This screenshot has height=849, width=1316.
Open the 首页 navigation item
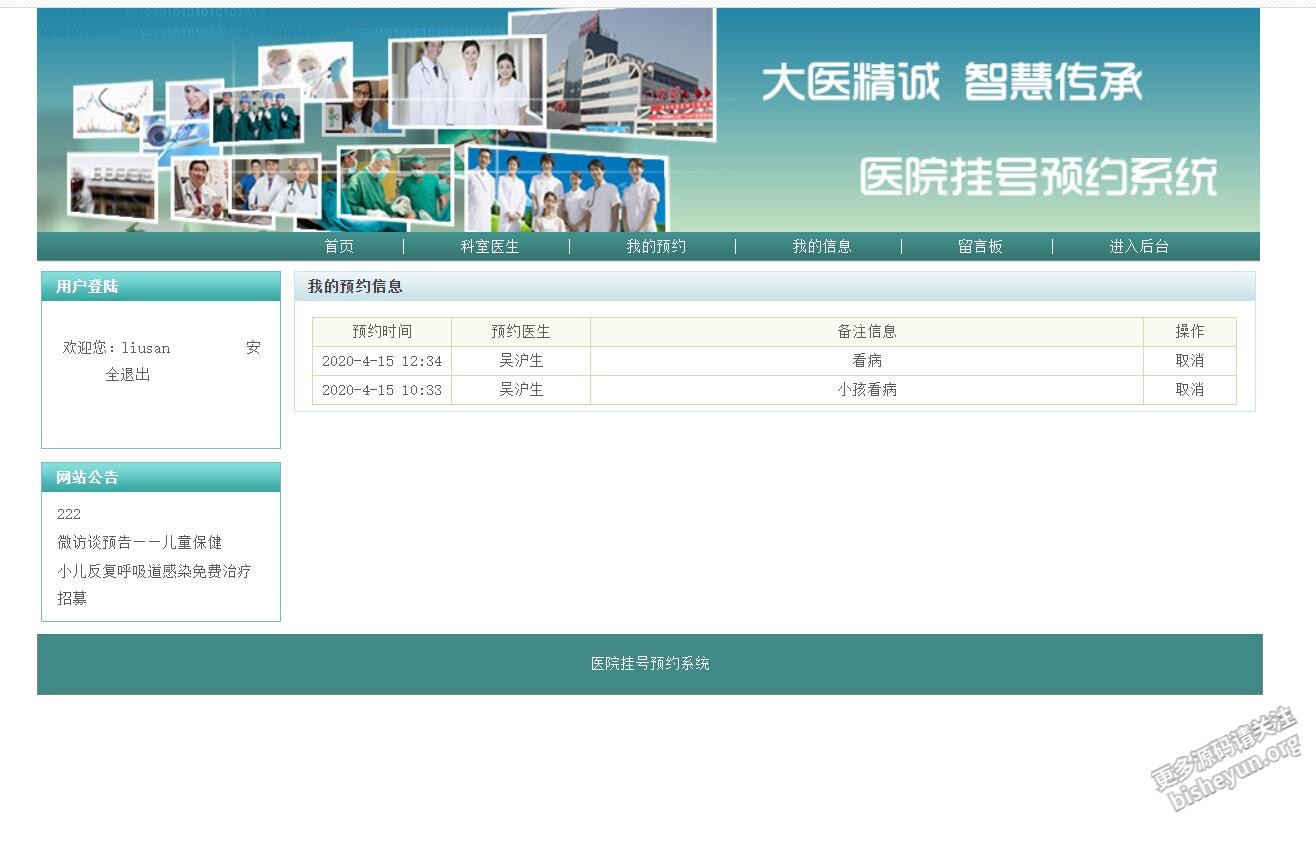point(339,246)
